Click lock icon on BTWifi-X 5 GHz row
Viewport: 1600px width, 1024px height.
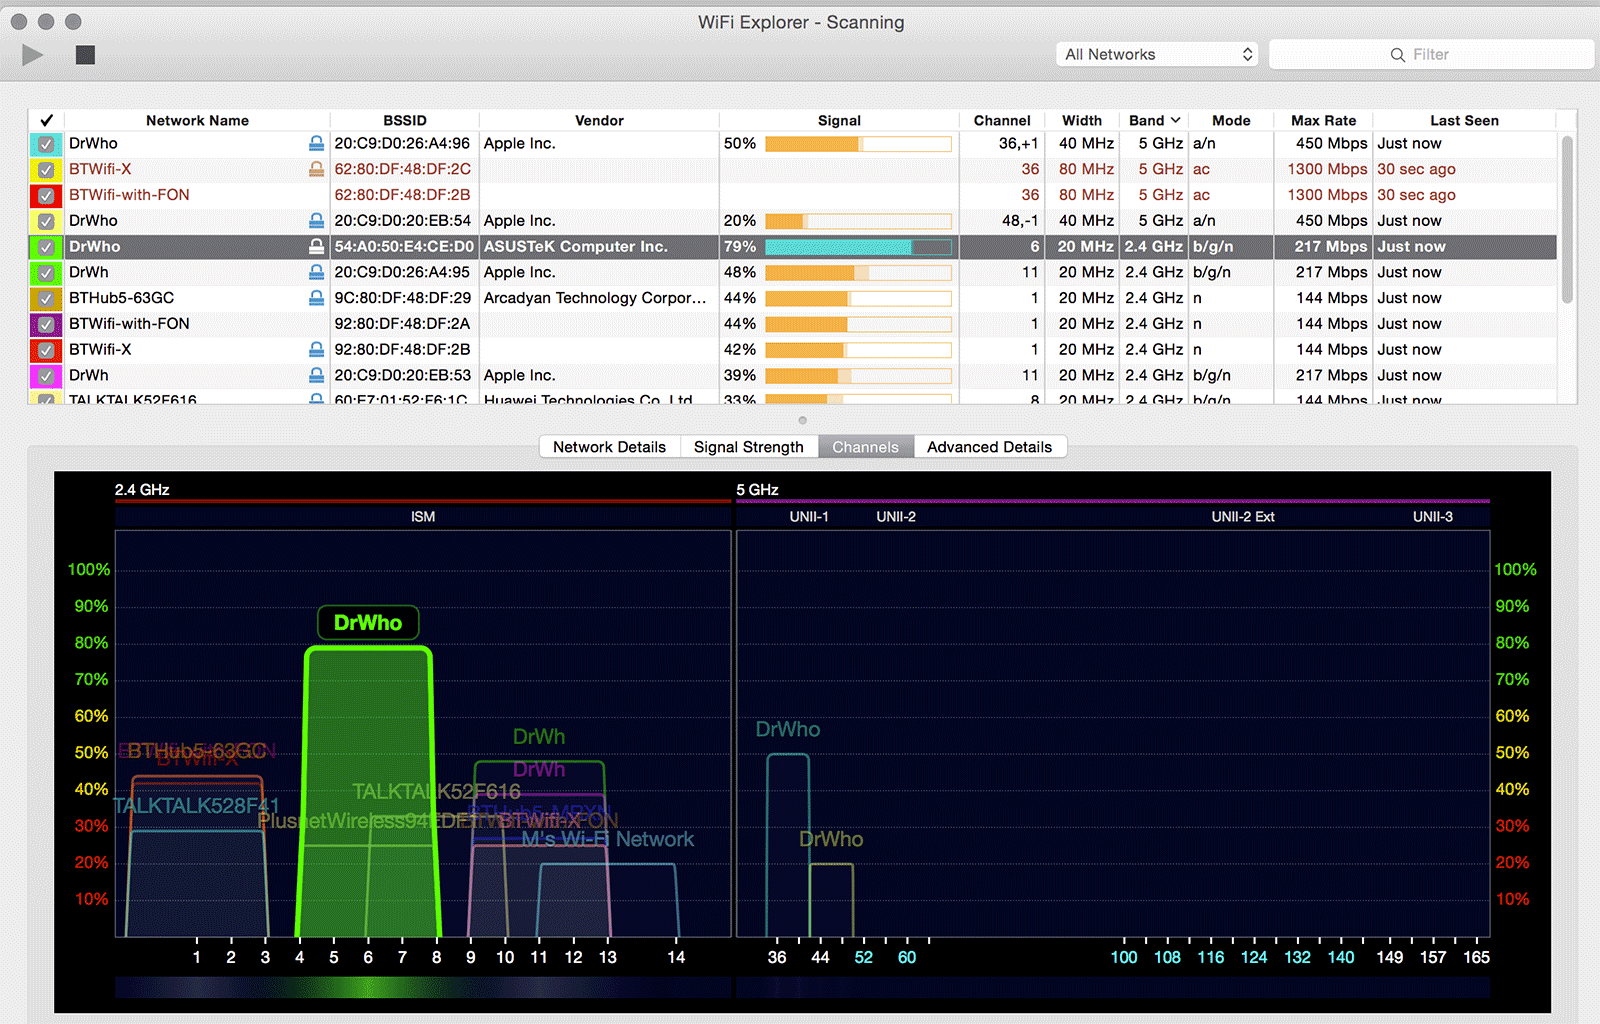(316, 169)
